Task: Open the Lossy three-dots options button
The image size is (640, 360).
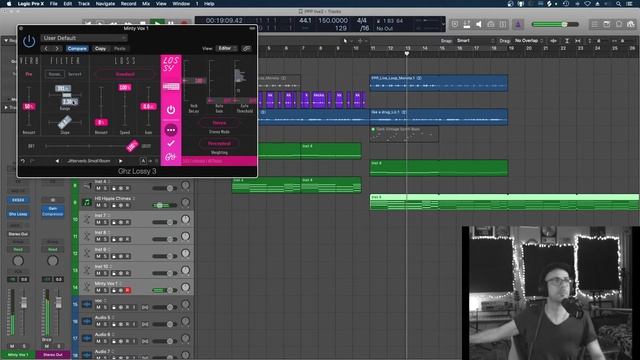Action: pyautogui.click(x=171, y=130)
